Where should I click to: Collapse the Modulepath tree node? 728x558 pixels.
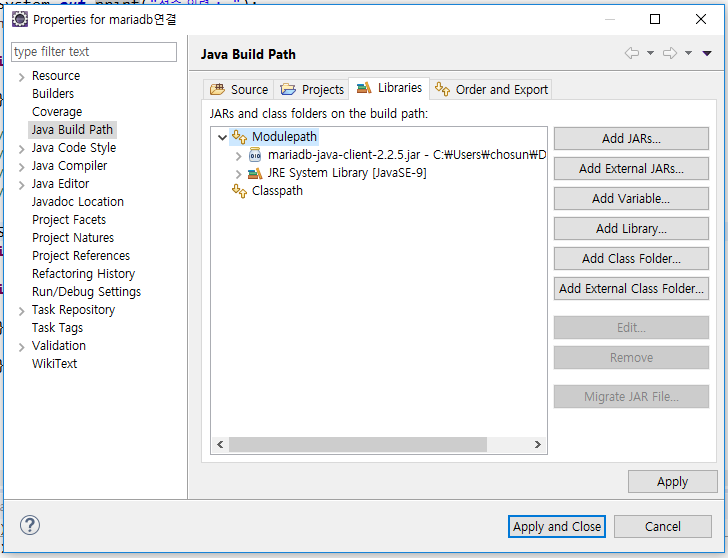(222, 137)
